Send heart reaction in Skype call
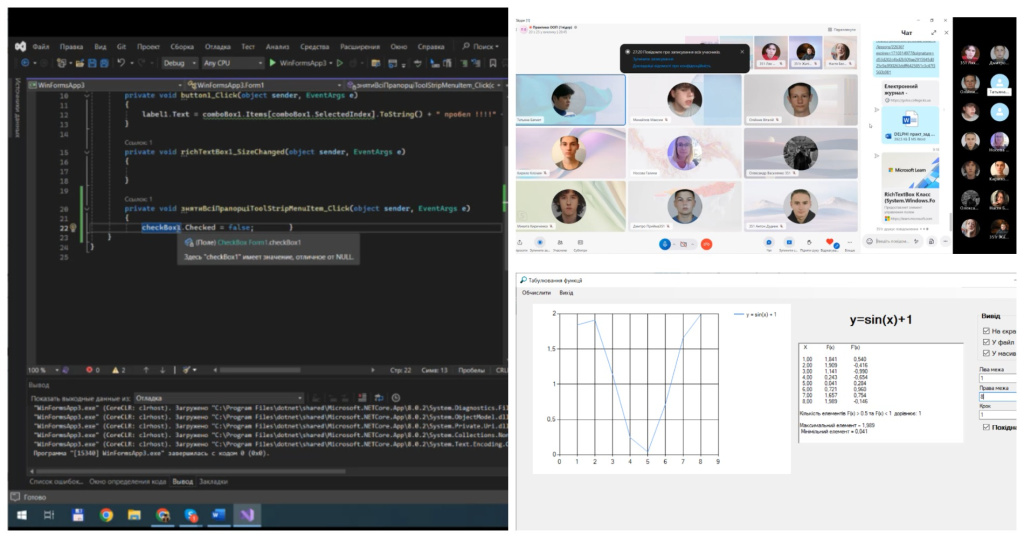The width and height of the screenshot is (1024, 538). (x=829, y=243)
